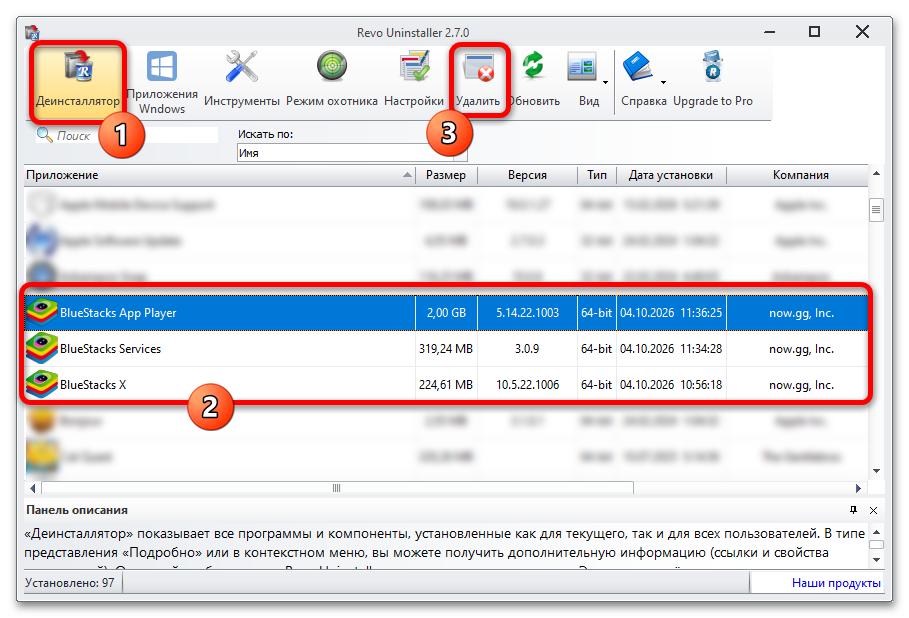The height and width of the screenshot is (618, 909).
Task: Click the BlueStacks App Player icon
Action: coord(42,313)
